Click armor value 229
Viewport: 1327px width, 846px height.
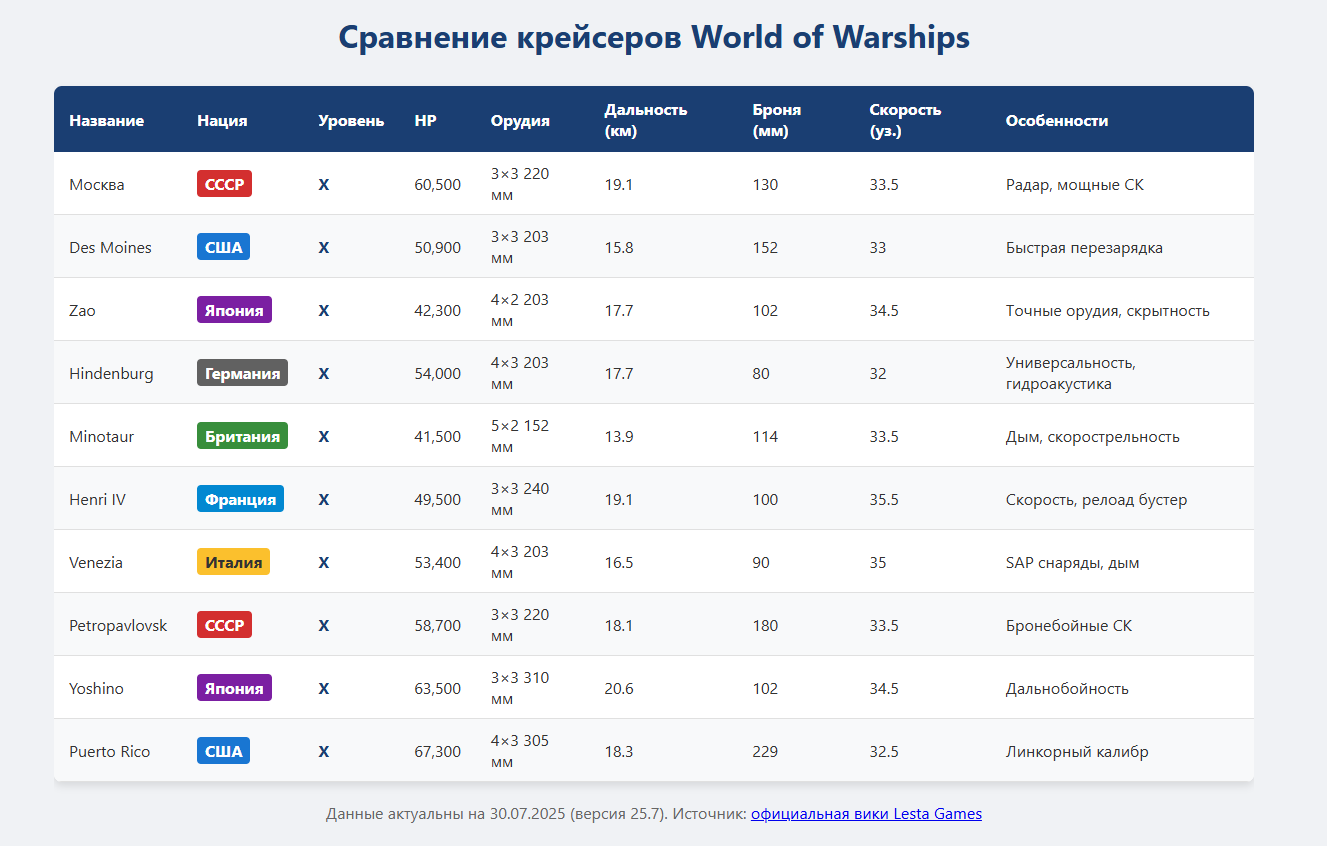(x=765, y=751)
